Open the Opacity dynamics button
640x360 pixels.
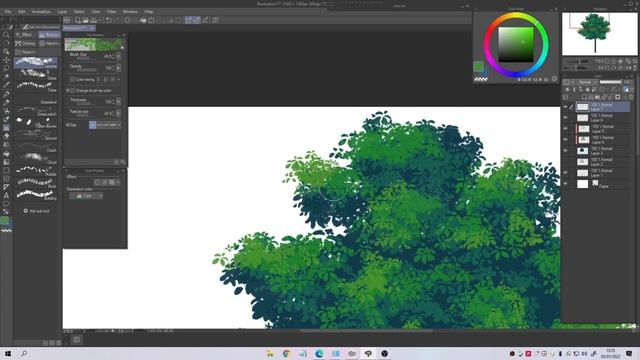click(119, 68)
